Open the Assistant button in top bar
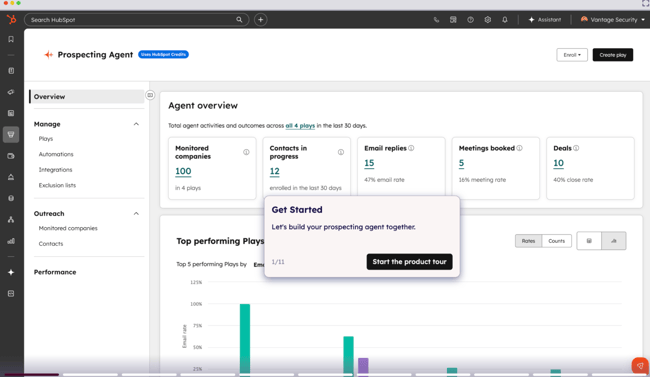Viewport: 650px width, 377px height. point(545,19)
